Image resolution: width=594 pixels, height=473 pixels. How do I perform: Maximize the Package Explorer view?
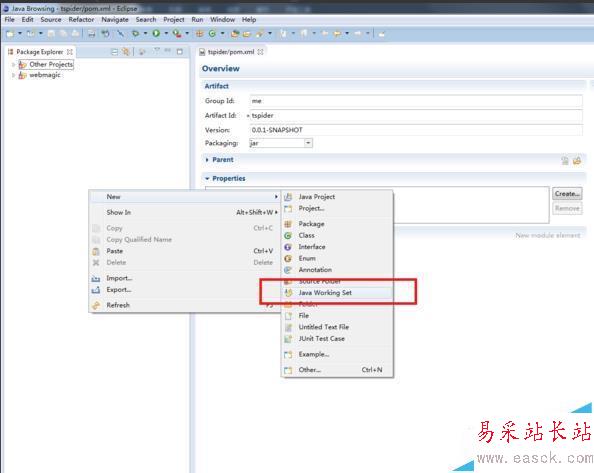(x=180, y=52)
